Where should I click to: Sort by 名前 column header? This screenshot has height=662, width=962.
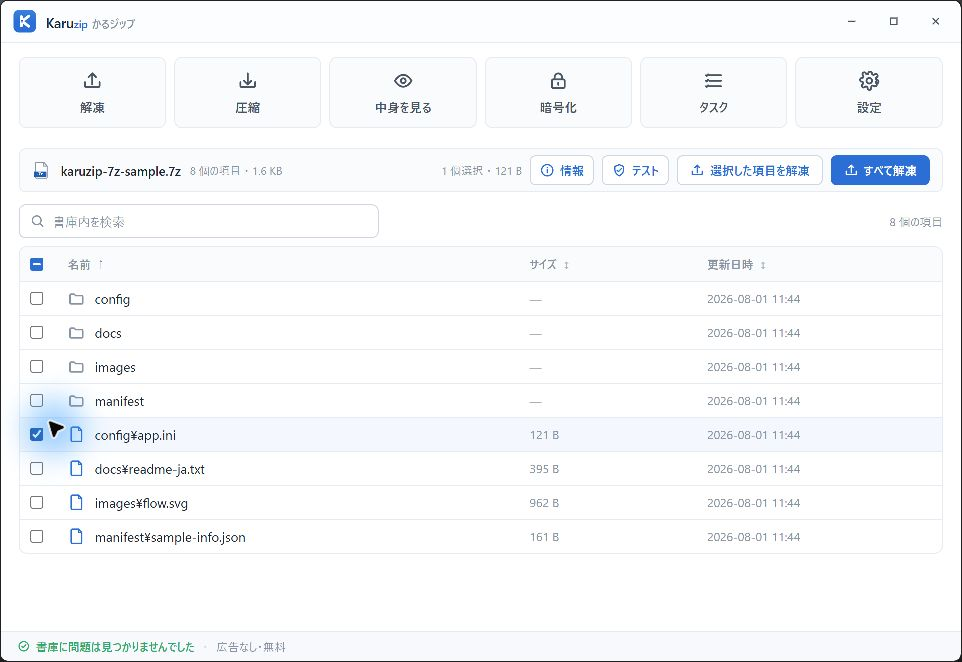(85, 264)
